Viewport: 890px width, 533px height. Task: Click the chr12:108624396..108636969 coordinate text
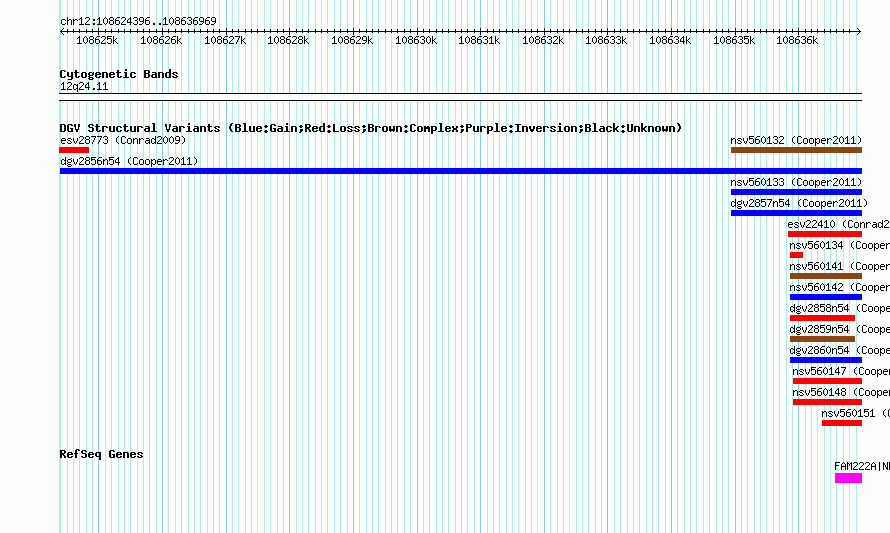(x=138, y=21)
